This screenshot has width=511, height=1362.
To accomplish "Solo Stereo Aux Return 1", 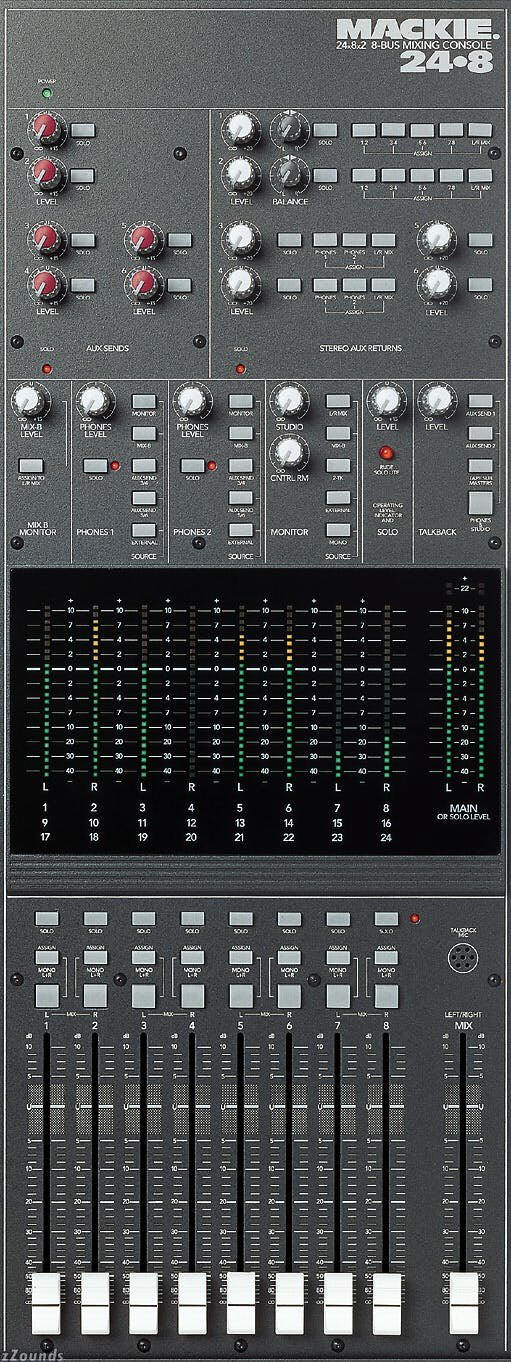I will 325,130.
